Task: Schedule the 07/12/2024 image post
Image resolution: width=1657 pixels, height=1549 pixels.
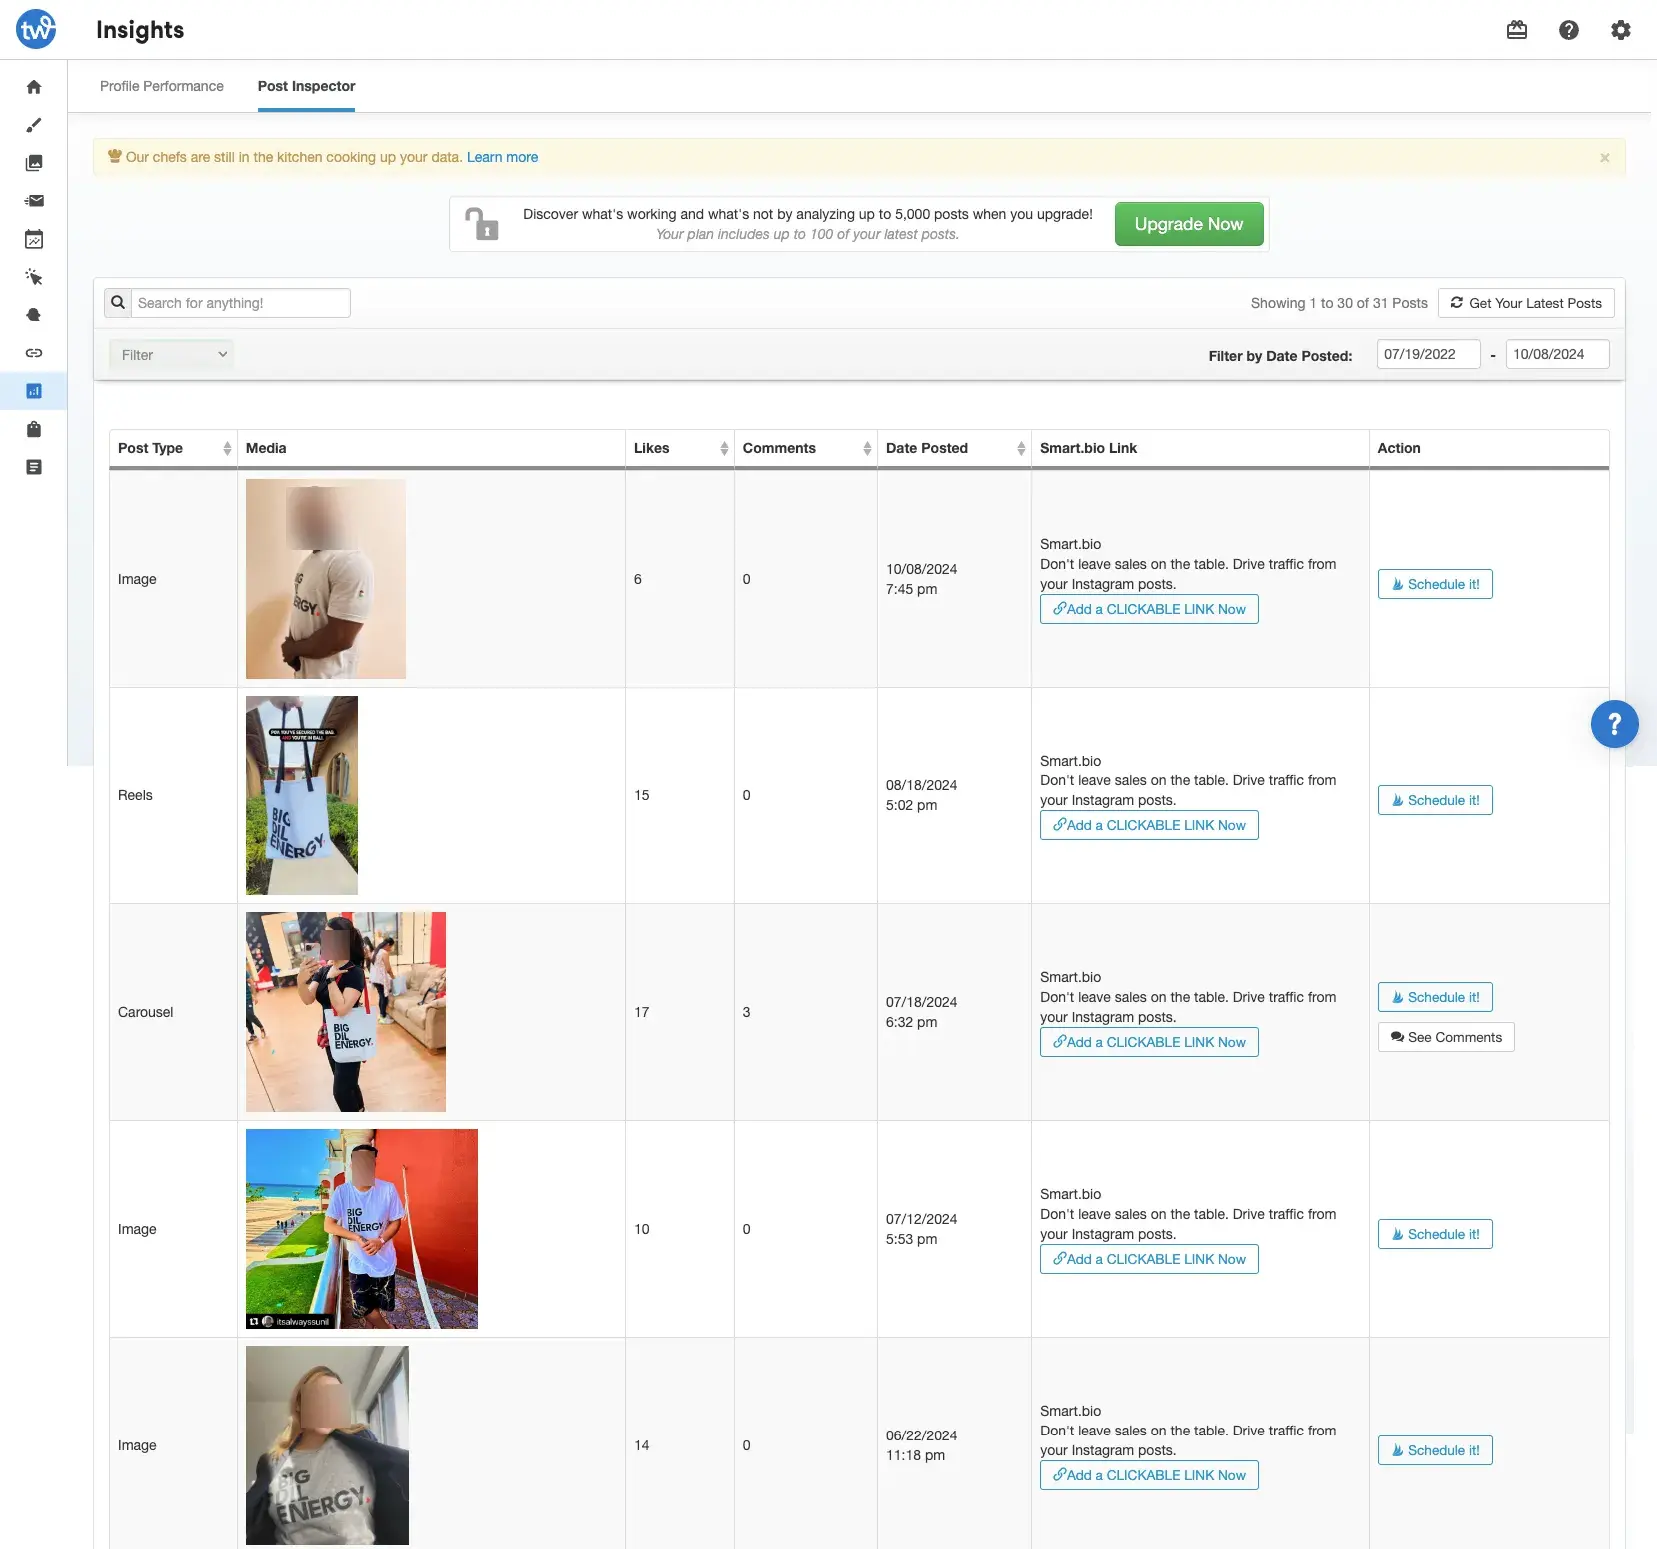Action: [1435, 1234]
